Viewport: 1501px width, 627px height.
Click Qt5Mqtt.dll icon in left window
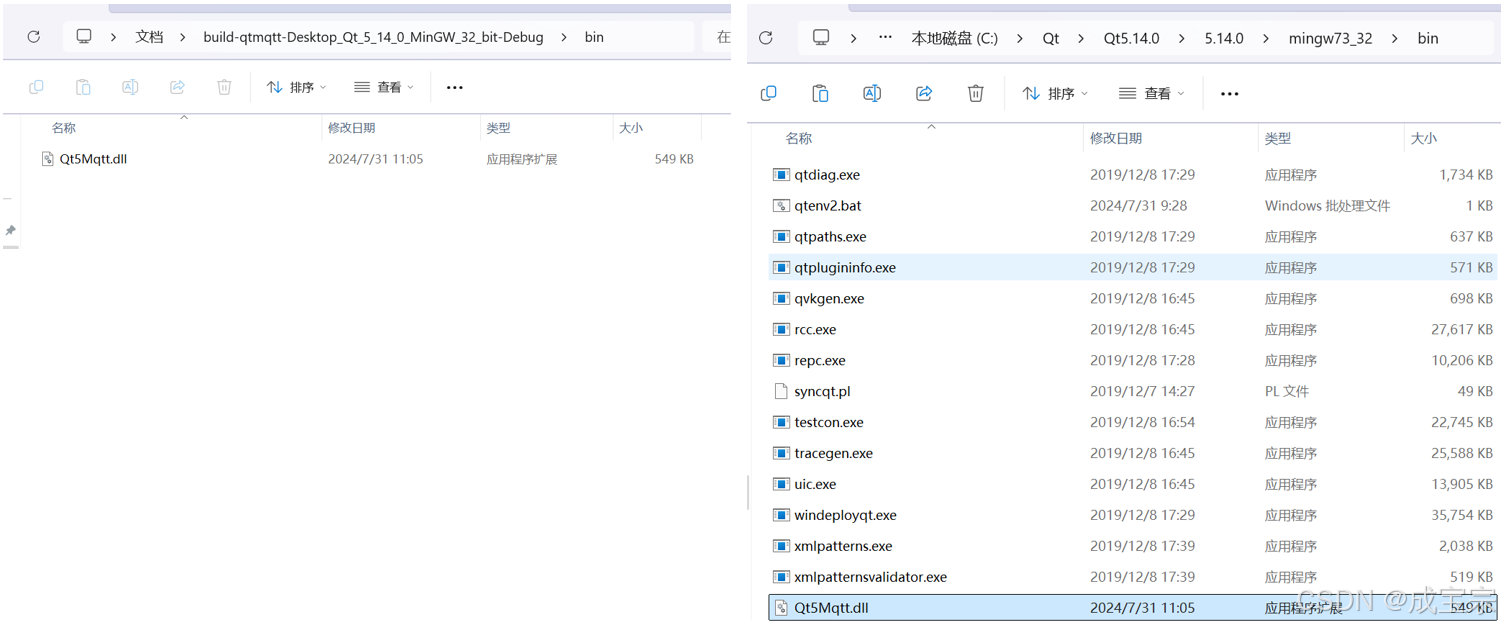point(47,159)
